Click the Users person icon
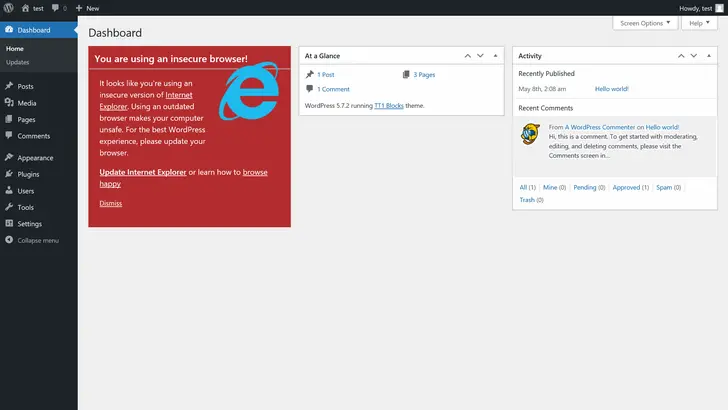The height and width of the screenshot is (410, 728). pyautogui.click(x=9, y=190)
